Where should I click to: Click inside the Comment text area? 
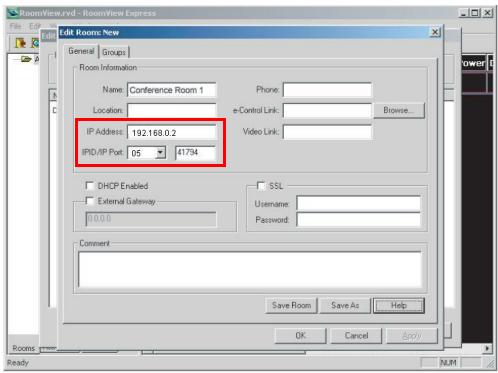pos(250,270)
